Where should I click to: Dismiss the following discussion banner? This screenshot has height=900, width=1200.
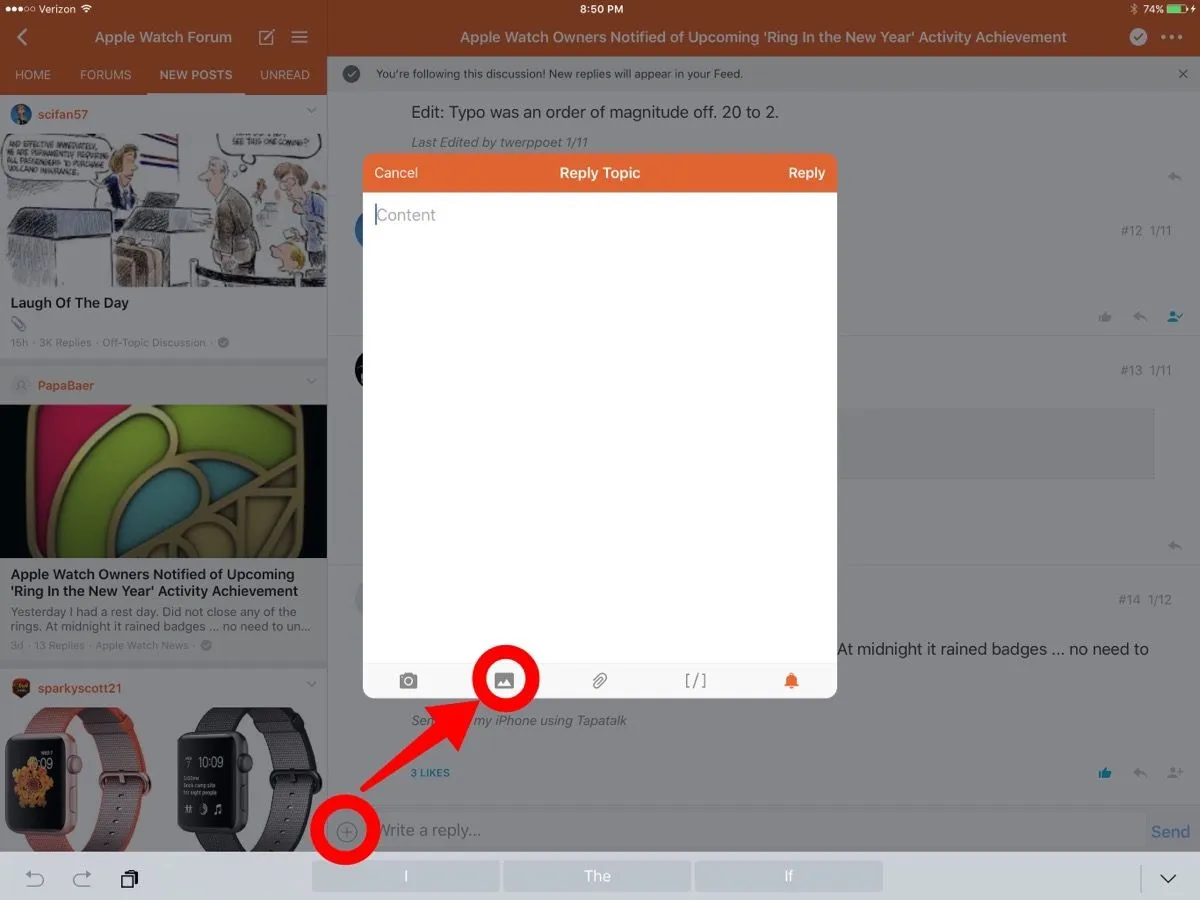[x=1183, y=74]
